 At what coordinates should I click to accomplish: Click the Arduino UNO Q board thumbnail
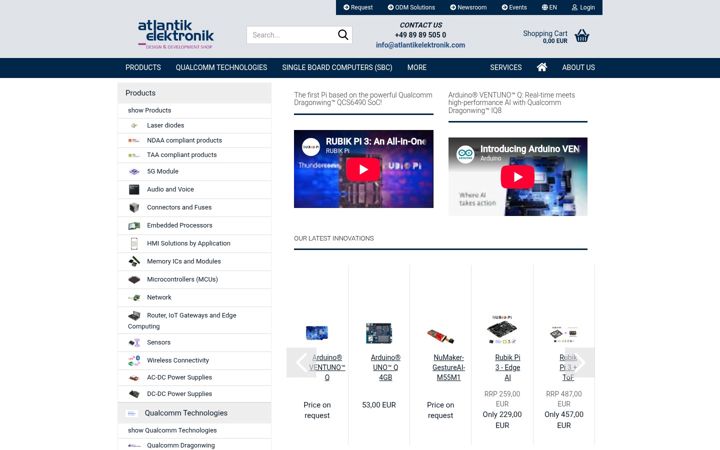(379, 333)
